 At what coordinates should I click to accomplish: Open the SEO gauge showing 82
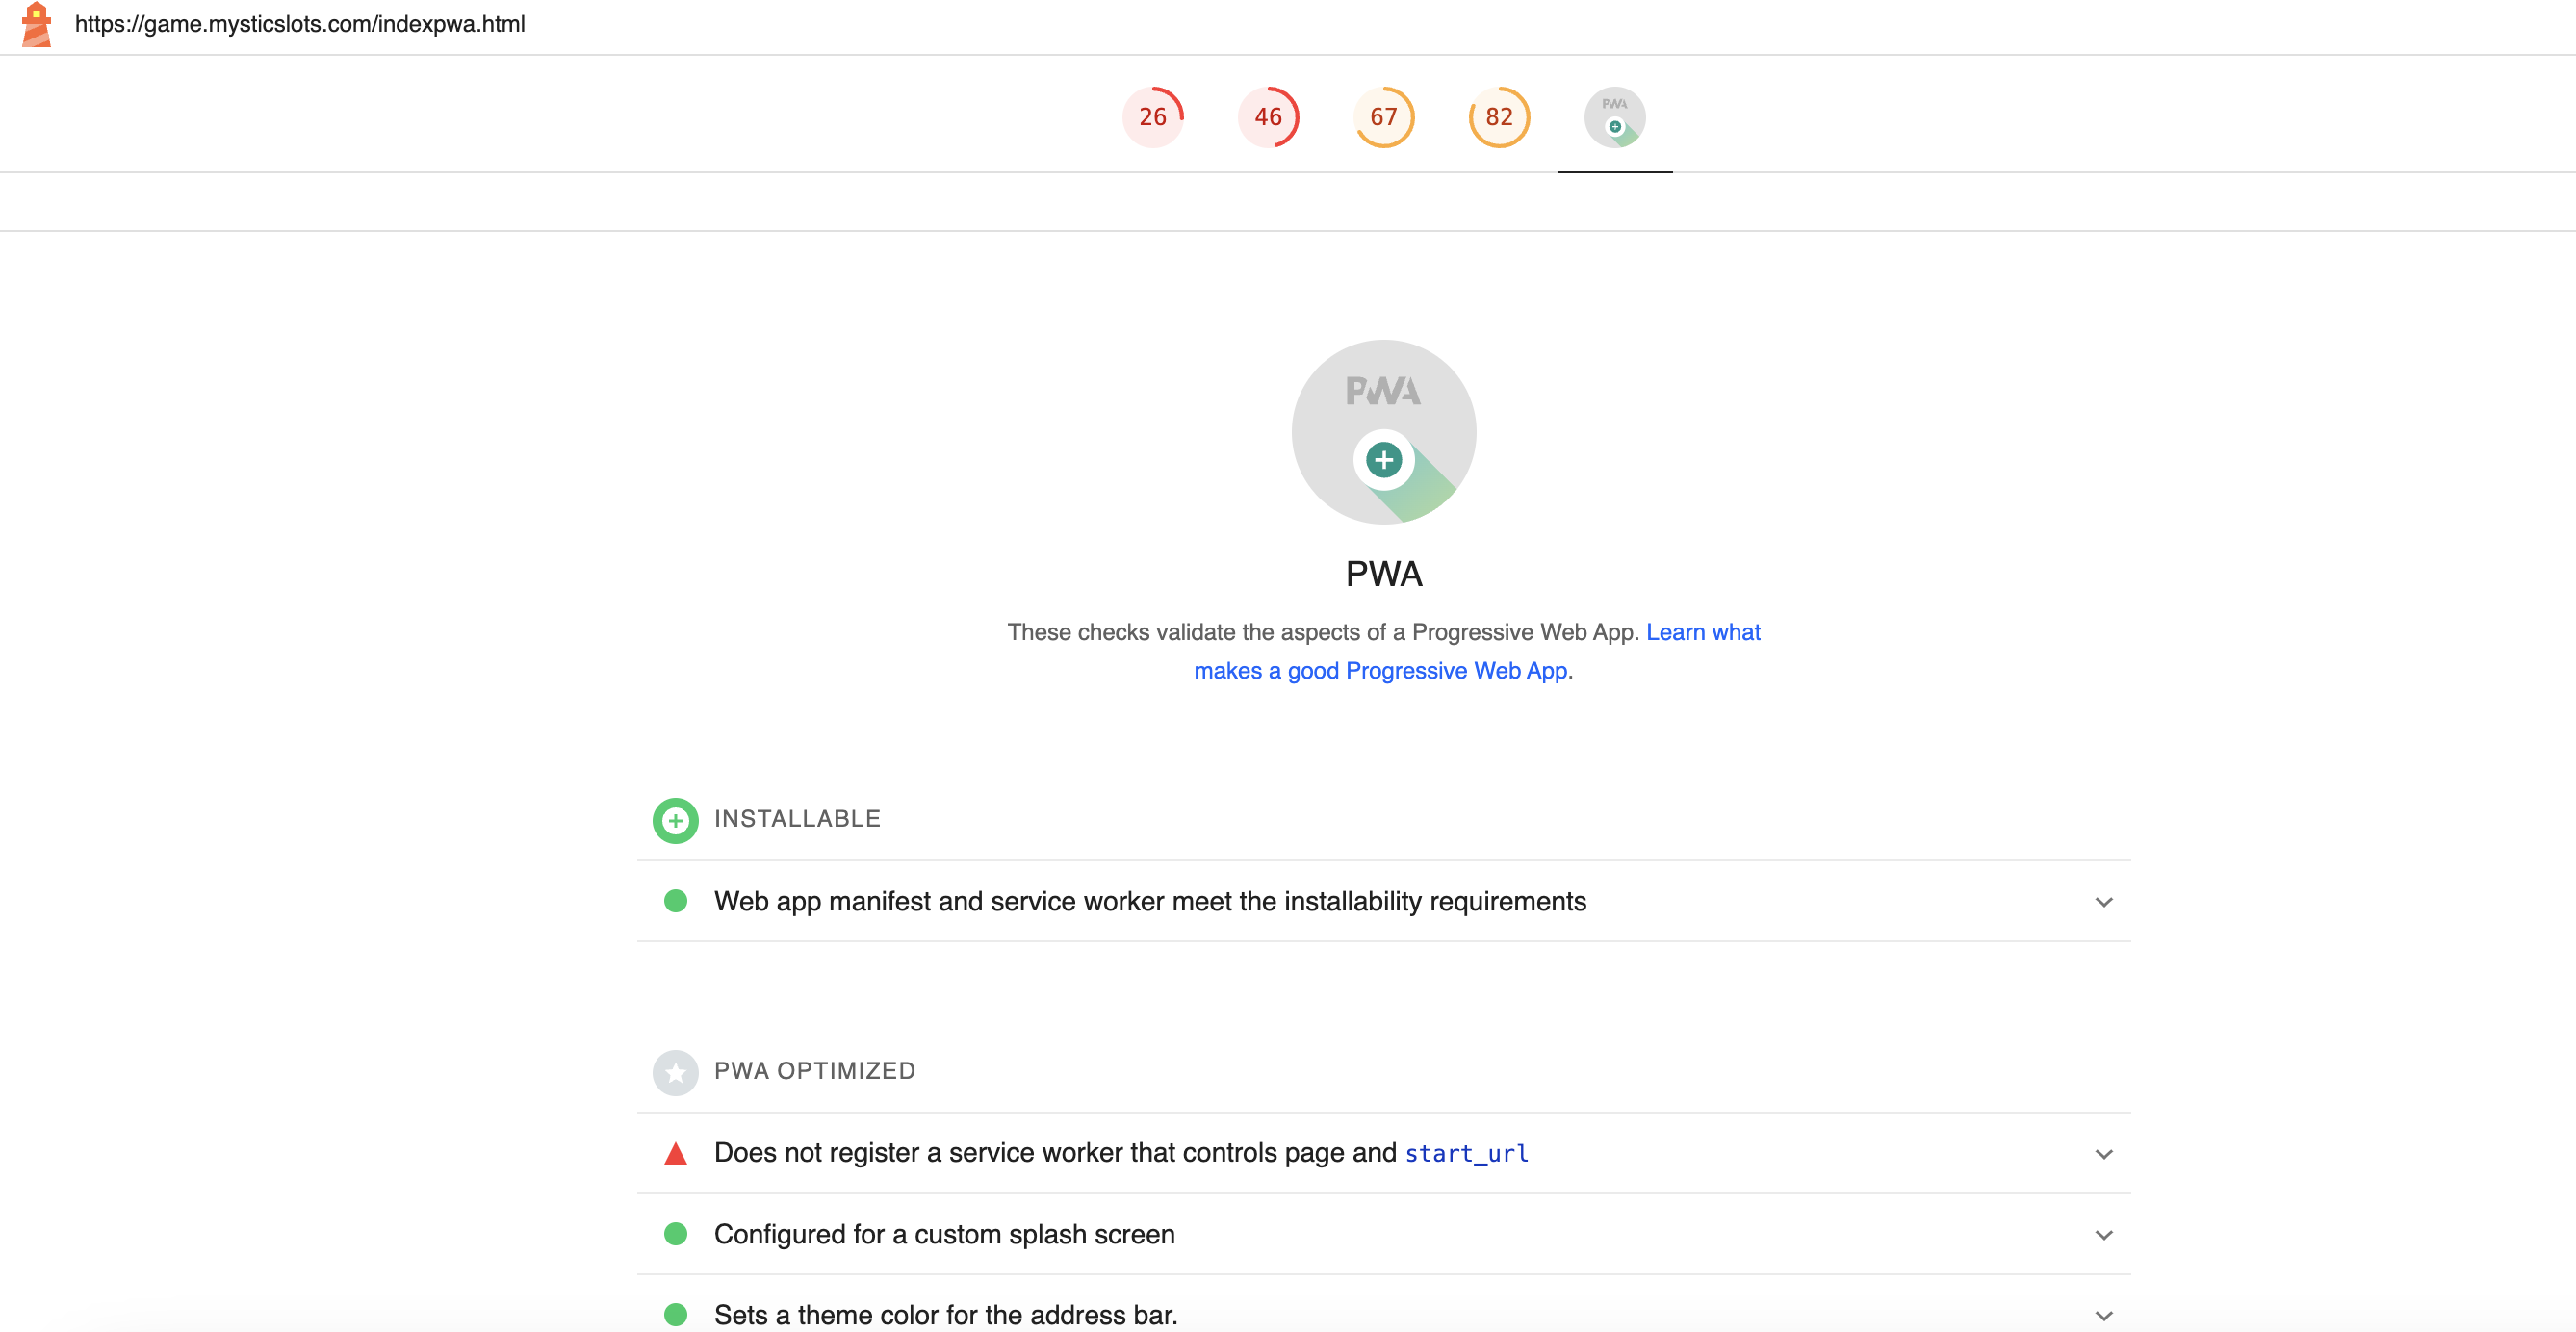[x=1498, y=116]
